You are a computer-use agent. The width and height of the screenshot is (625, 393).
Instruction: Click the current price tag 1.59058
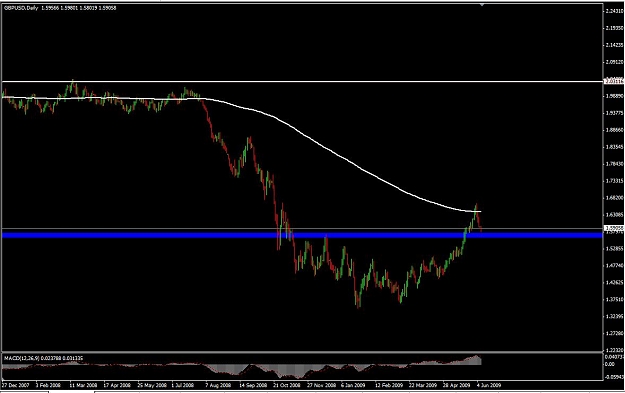(614, 228)
